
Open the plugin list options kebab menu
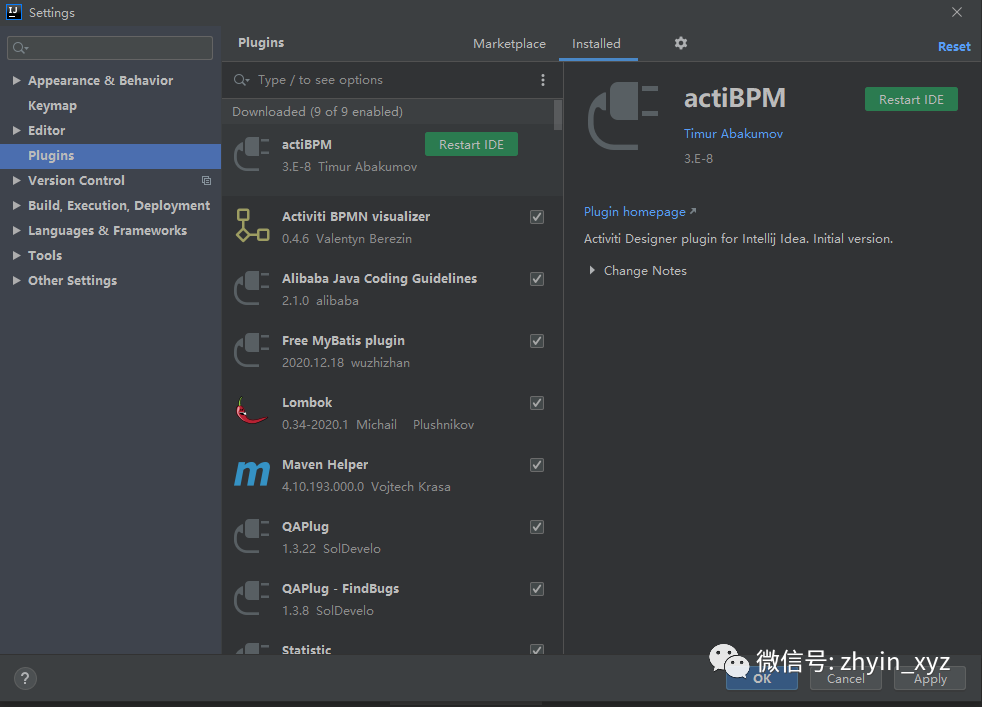[542, 80]
